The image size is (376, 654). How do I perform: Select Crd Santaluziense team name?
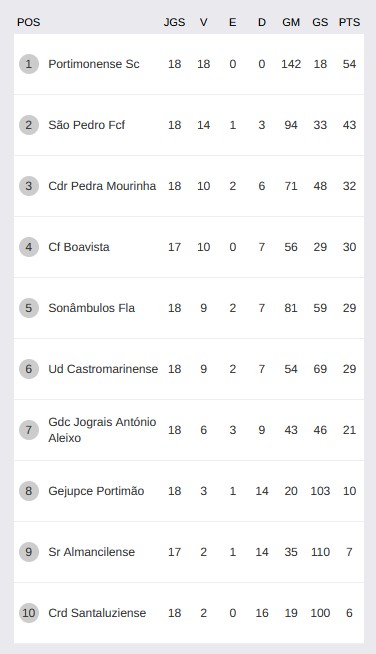click(x=97, y=613)
